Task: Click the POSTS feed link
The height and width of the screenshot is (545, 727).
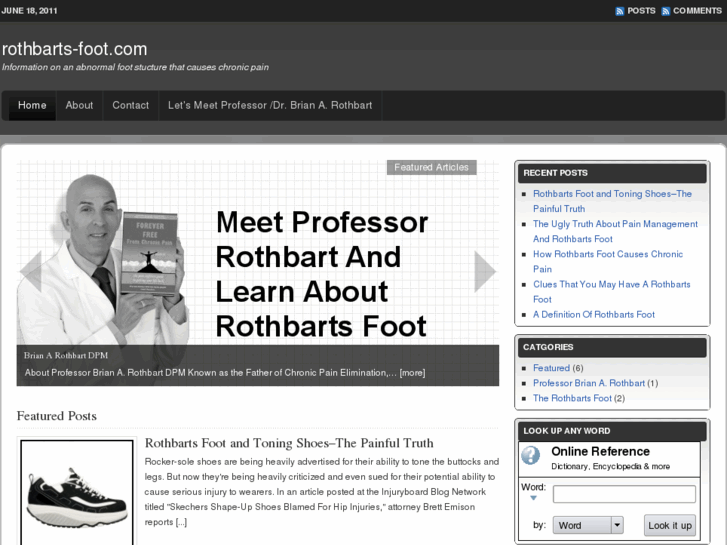Action: pyautogui.click(x=641, y=11)
